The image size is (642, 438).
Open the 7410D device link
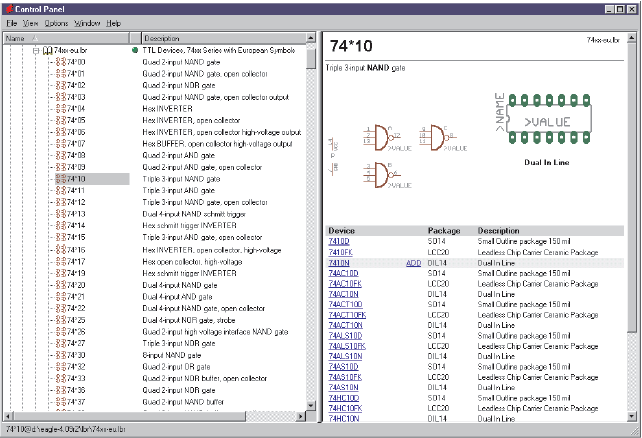[x=339, y=242]
